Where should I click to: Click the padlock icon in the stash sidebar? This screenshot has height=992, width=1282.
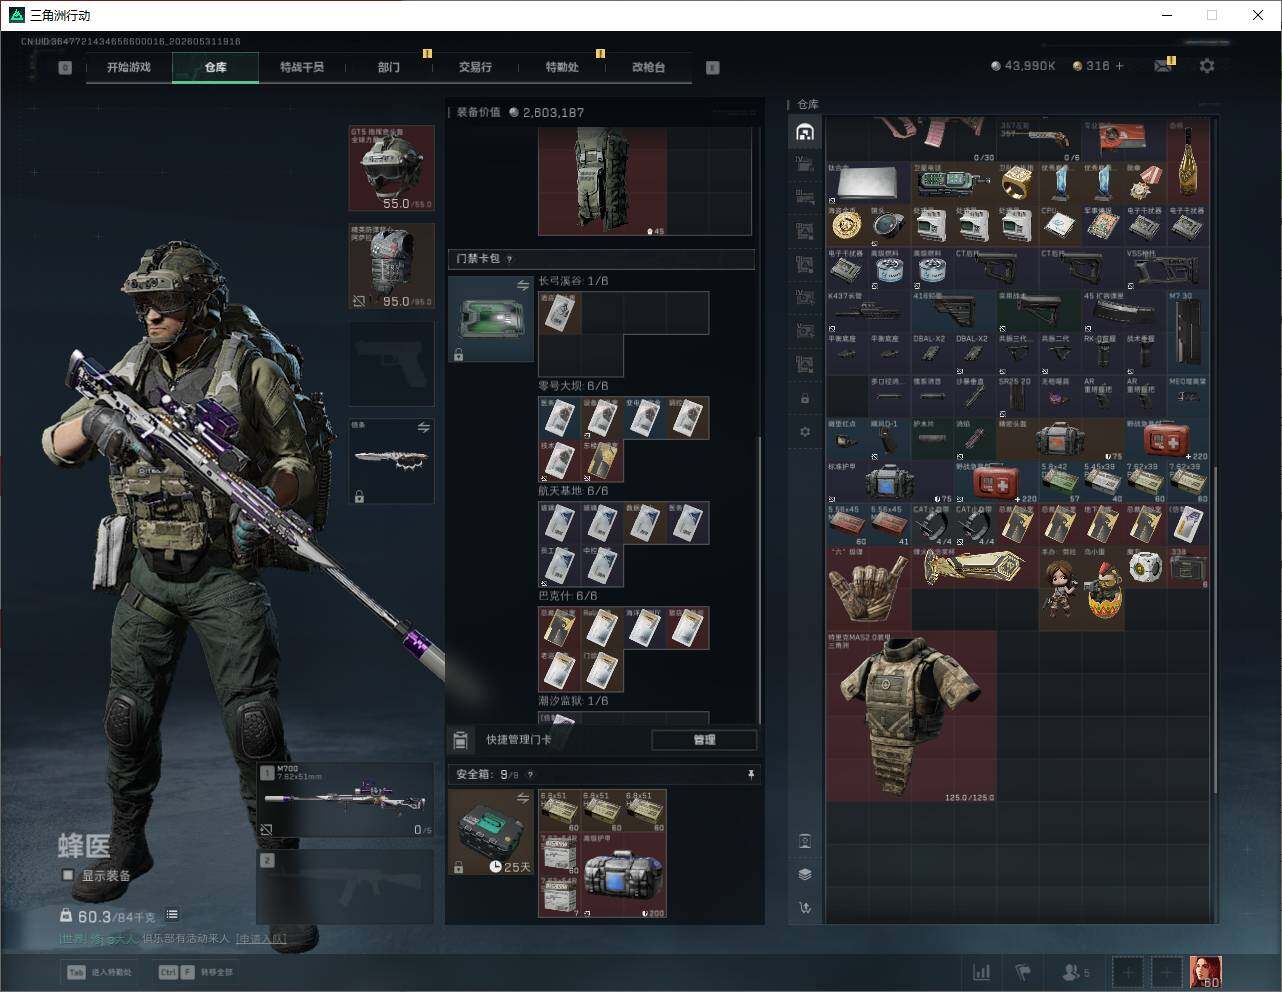pyautogui.click(x=805, y=398)
